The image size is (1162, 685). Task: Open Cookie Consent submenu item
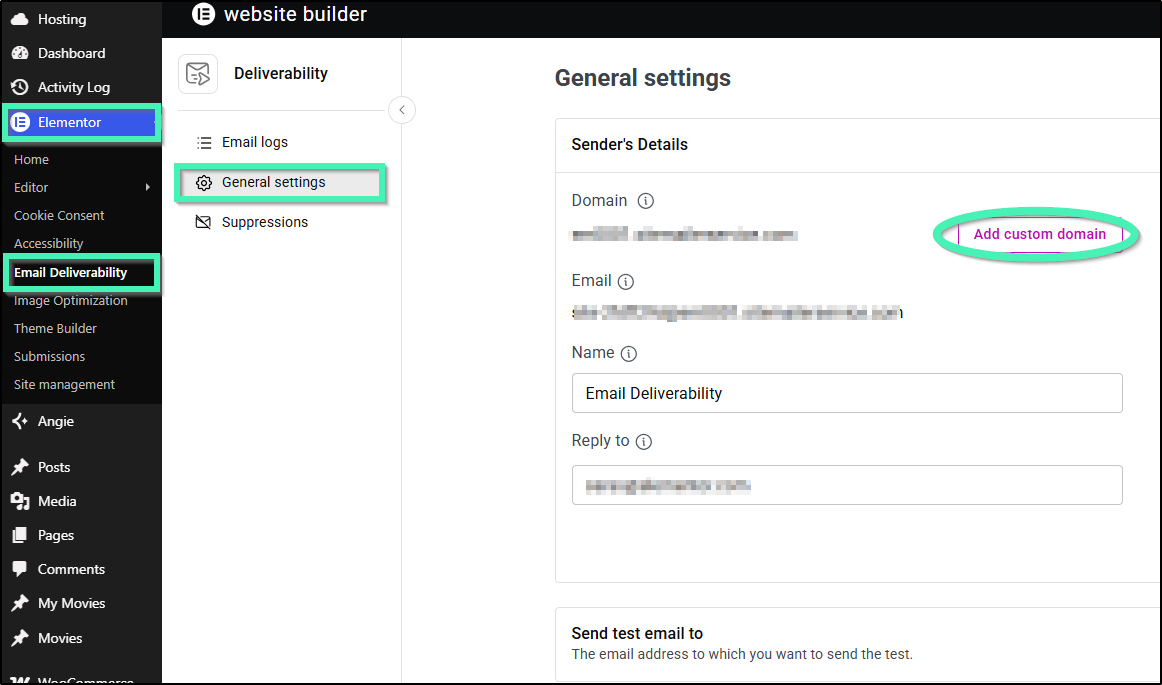59,216
